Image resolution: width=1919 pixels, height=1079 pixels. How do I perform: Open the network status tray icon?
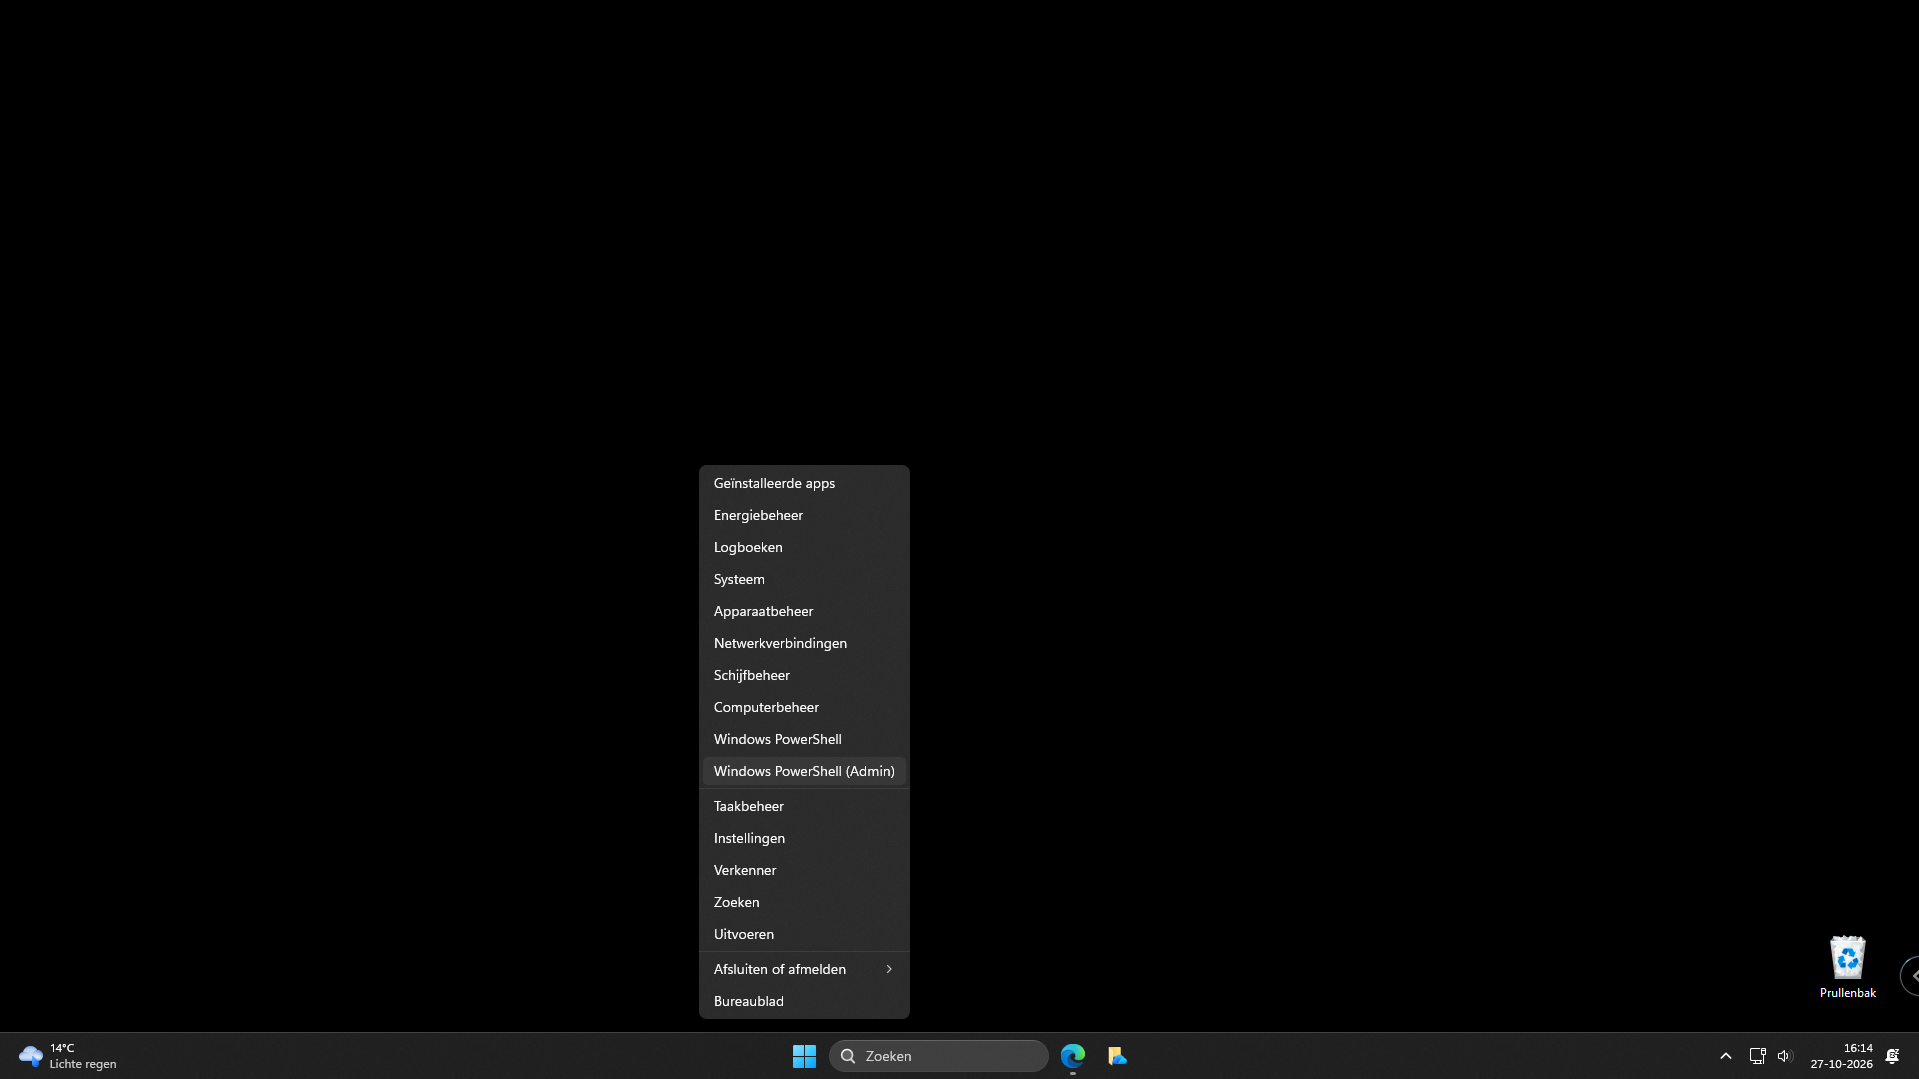[x=1757, y=1056]
